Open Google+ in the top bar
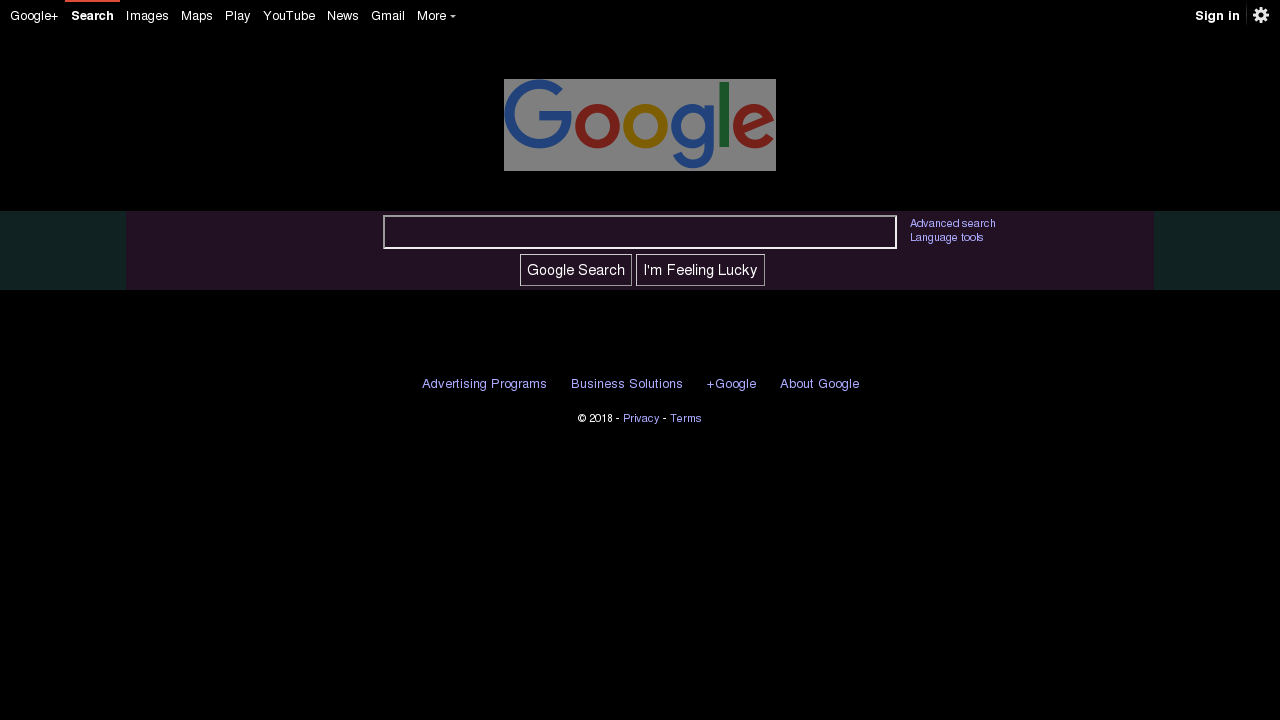 (x=34, y=16)
